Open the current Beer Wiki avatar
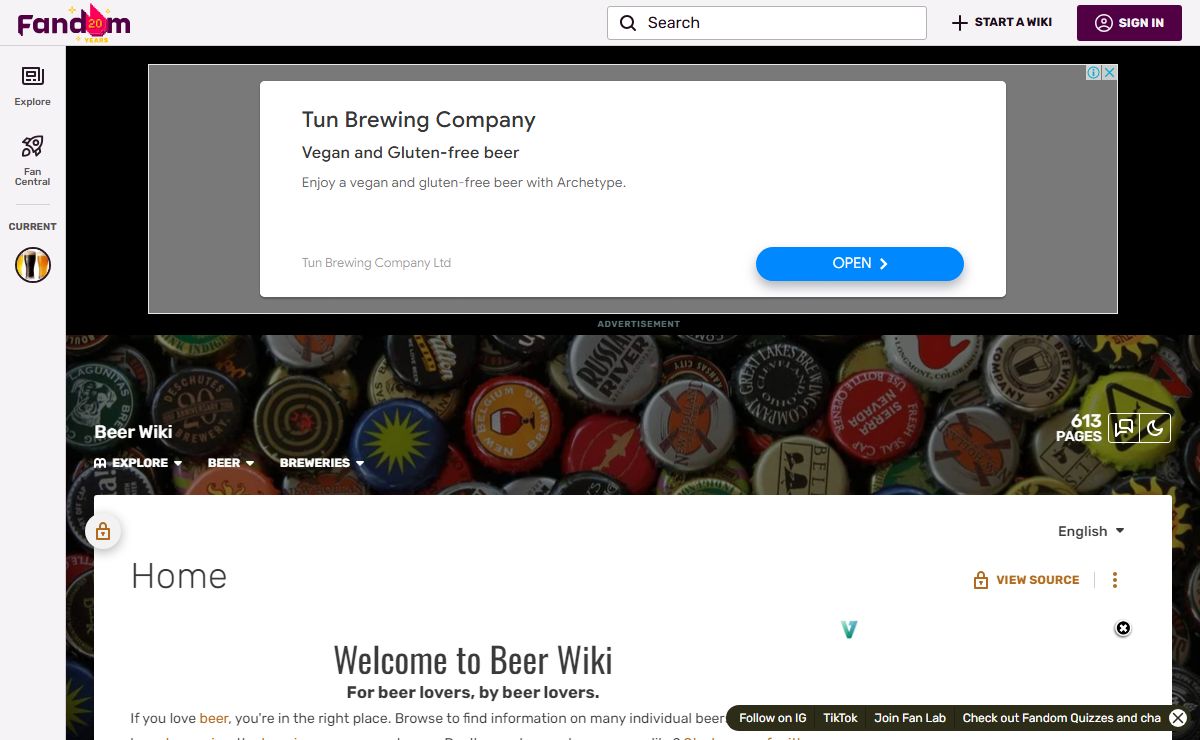This screenshot has width=1200, height=740. point(33,265)
